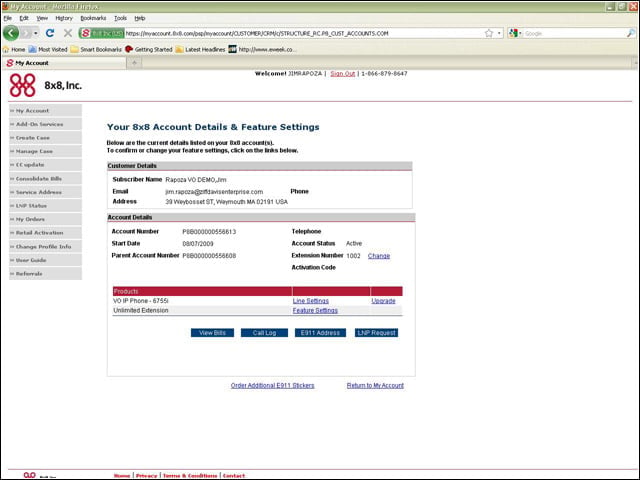This screenshot has width=640, height=480.
Task: Open My Orders sidebar item
Action: pos(45,219)
